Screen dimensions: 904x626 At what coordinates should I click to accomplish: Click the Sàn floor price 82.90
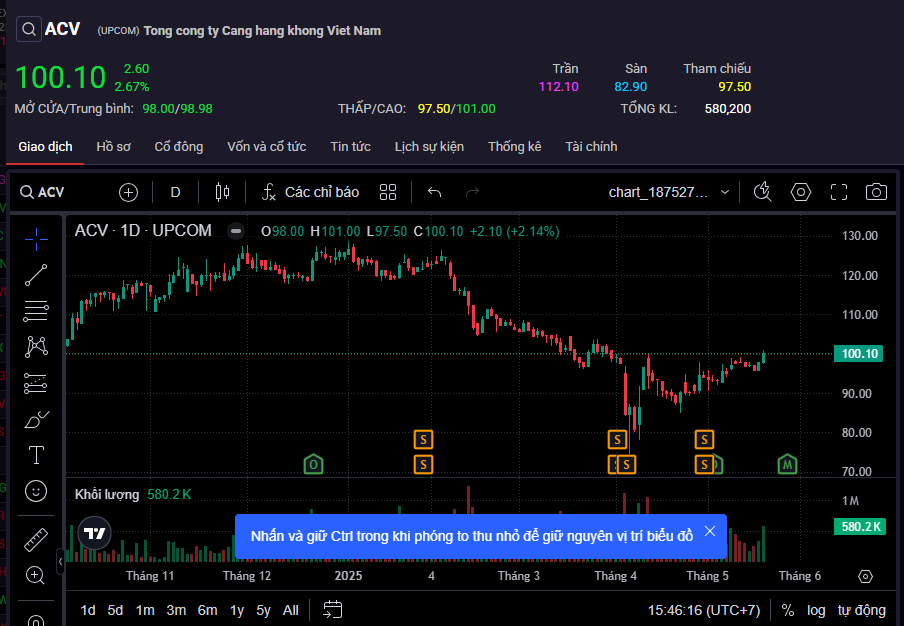coord(631,86)
